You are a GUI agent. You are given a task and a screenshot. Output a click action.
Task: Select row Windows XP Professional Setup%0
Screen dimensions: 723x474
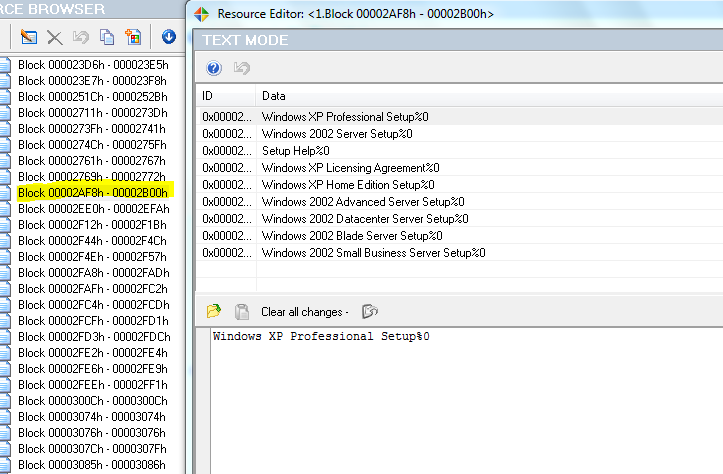click(460, 117)
